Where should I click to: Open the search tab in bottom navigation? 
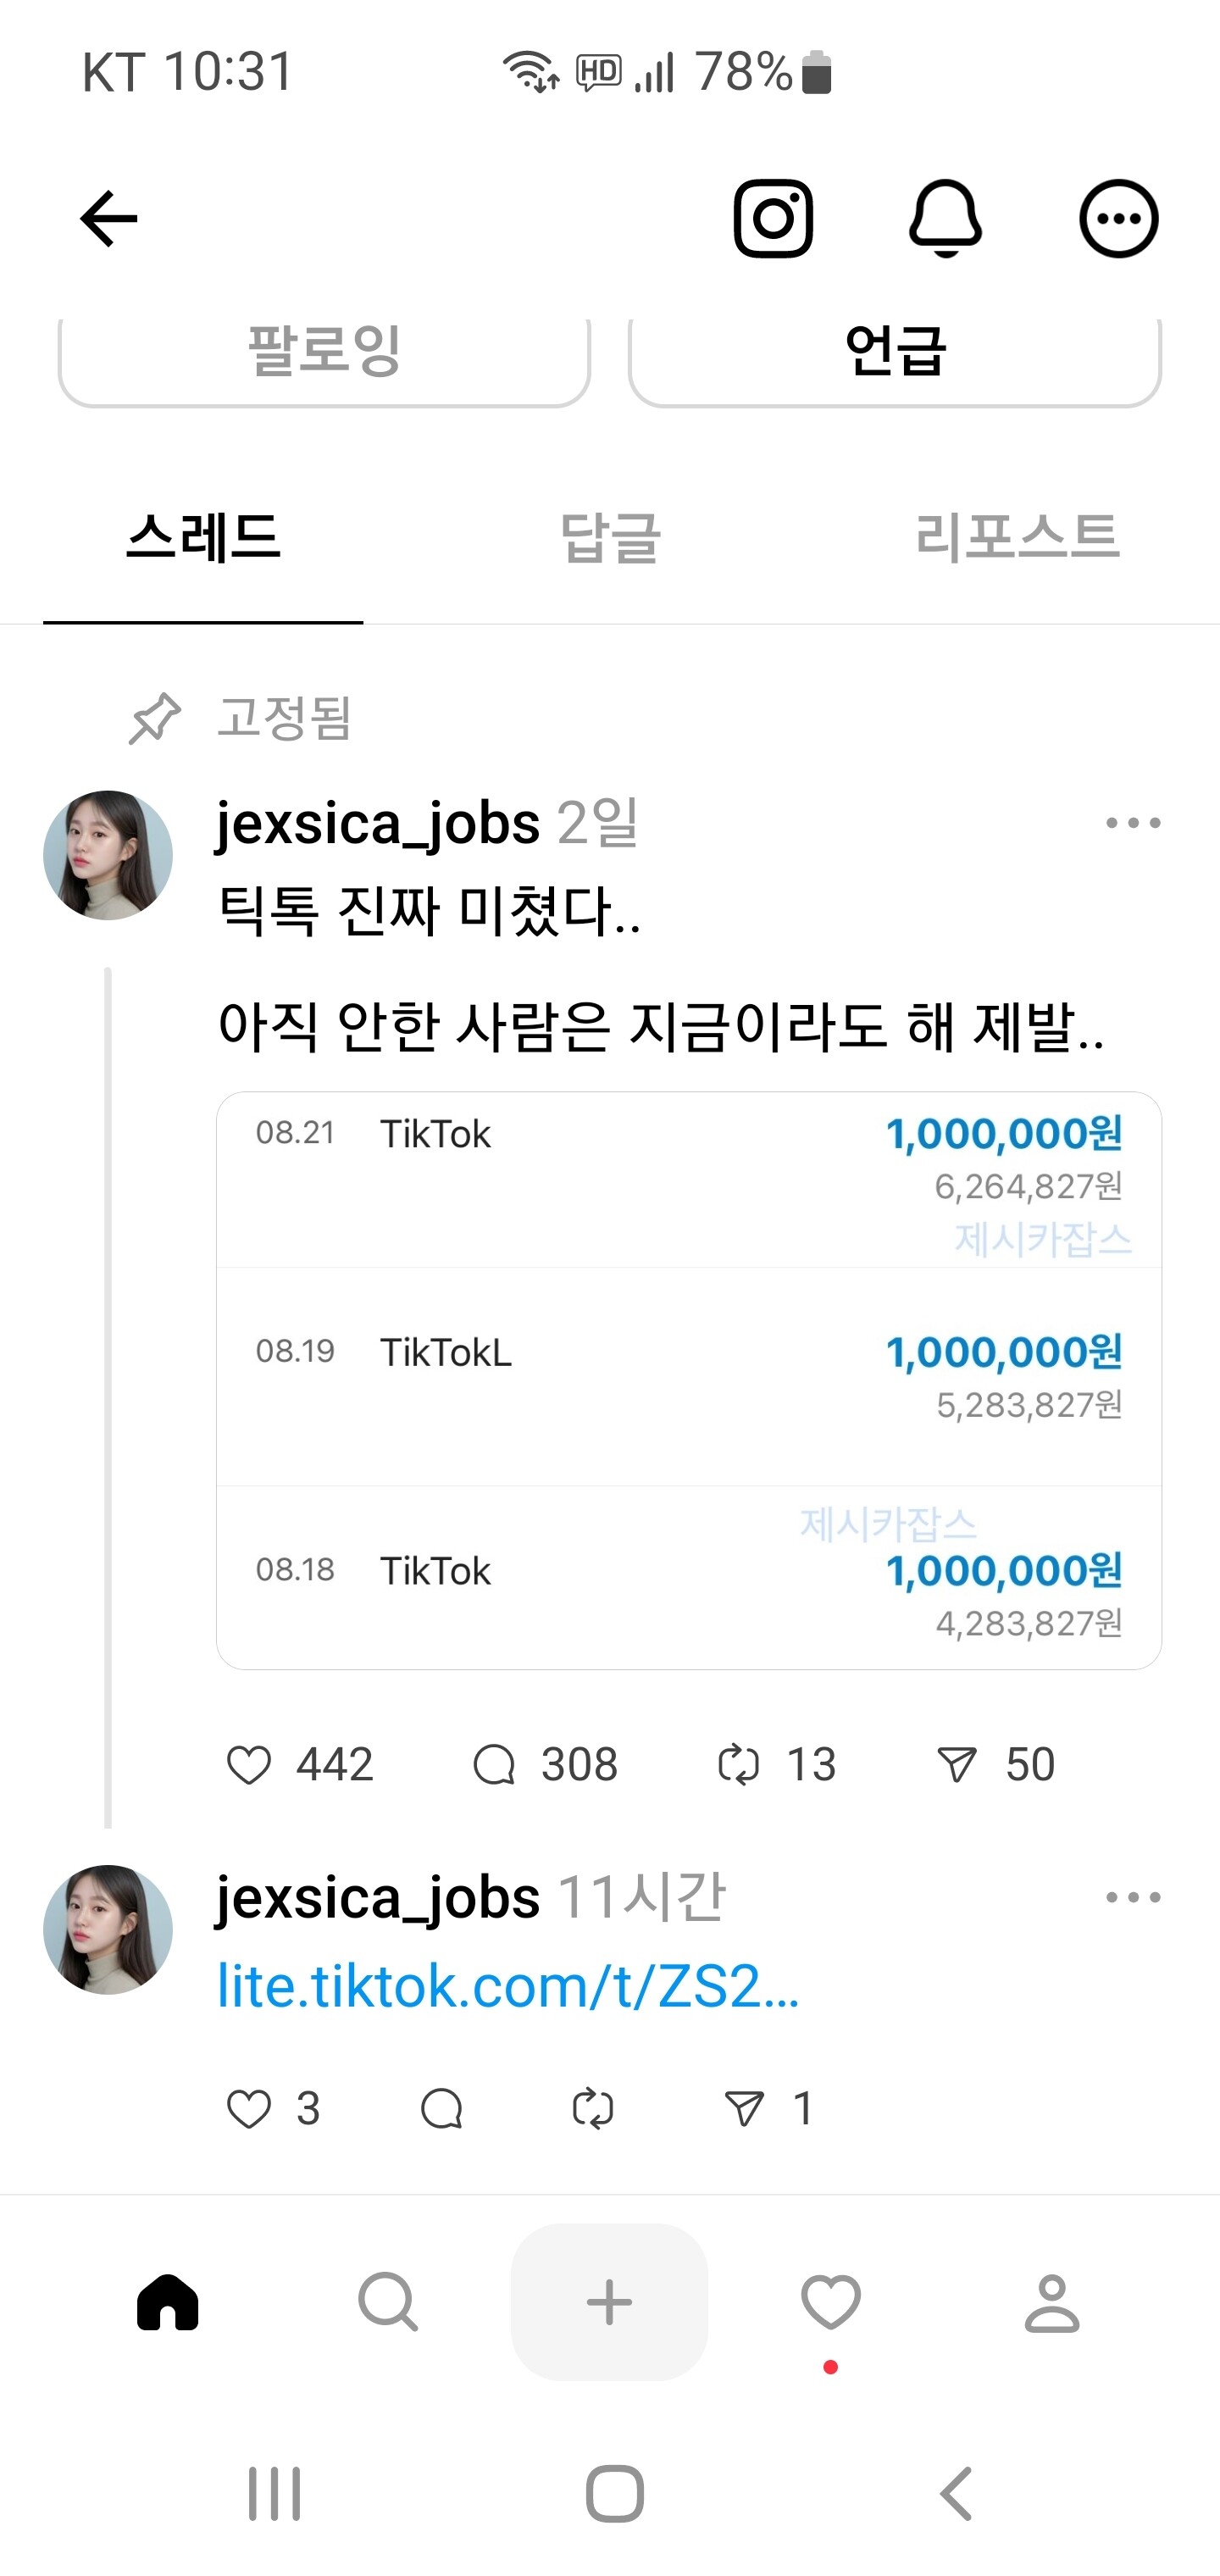coord(388,2302)
